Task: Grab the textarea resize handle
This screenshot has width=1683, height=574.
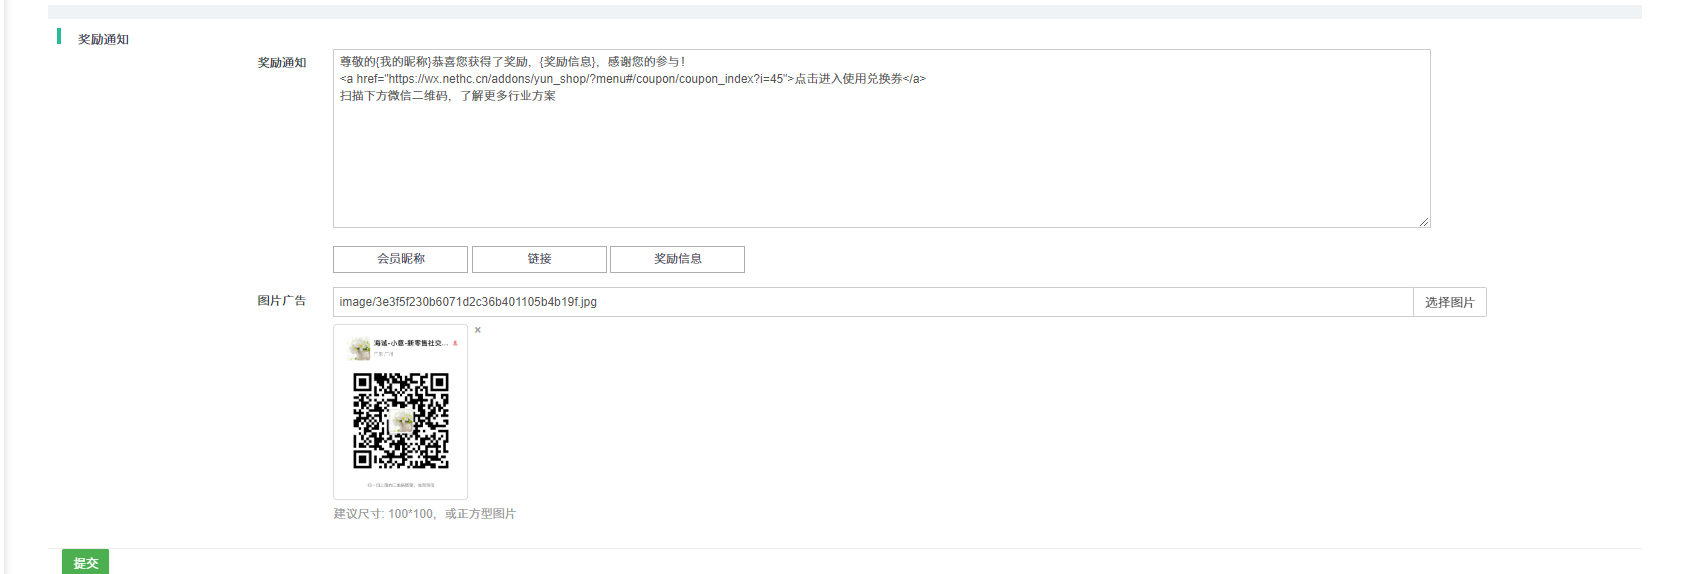Action: coord(1424,222)
